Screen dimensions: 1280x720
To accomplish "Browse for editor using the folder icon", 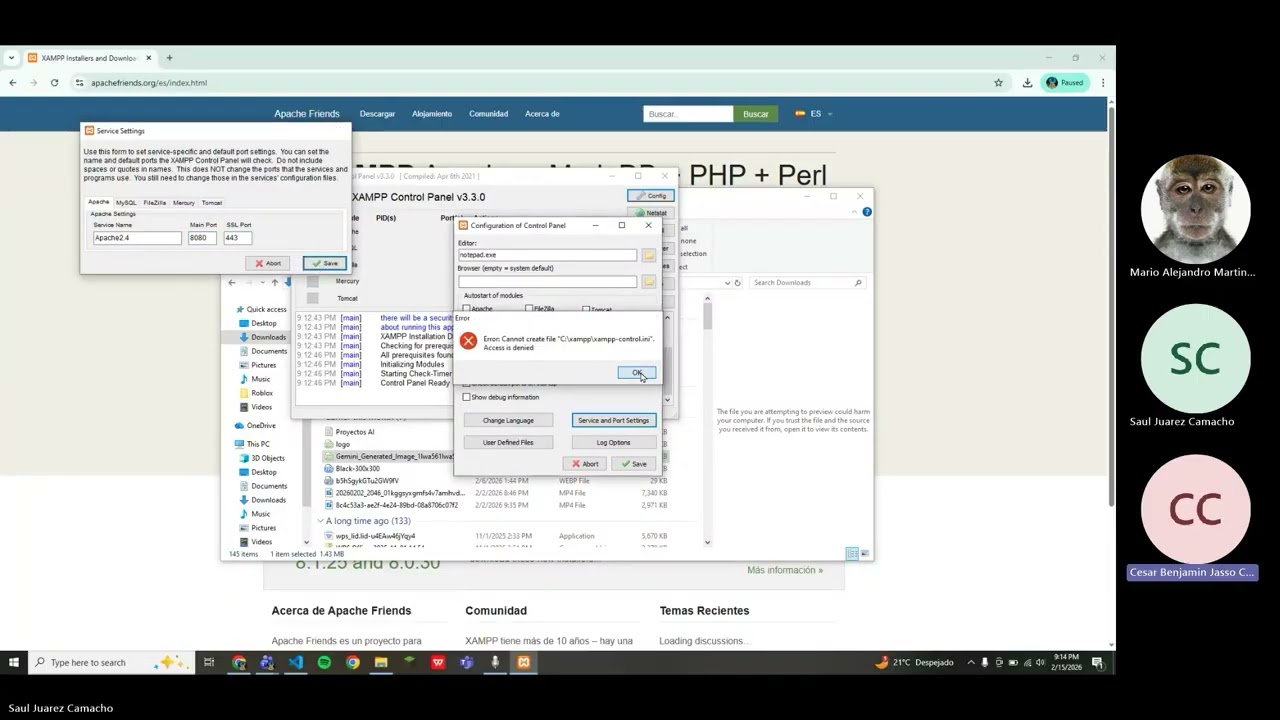I will coord(649,255).
